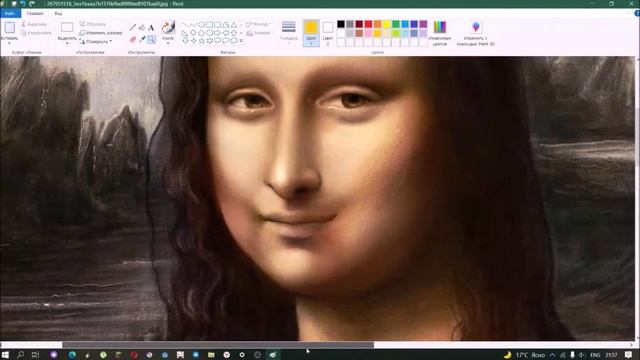Open Paint Help question mark
This screenshot has width=640, height=360.
coord(637,13)
